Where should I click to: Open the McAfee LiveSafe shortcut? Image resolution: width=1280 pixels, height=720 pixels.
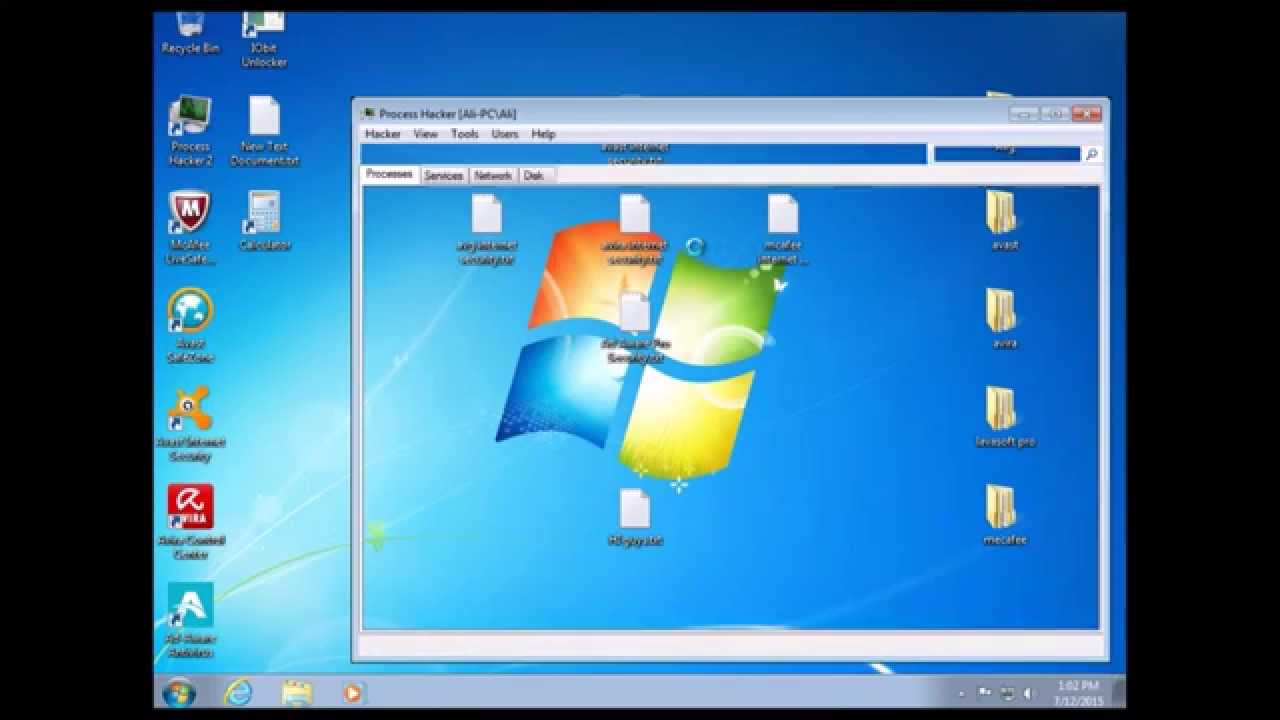point(190,229)
